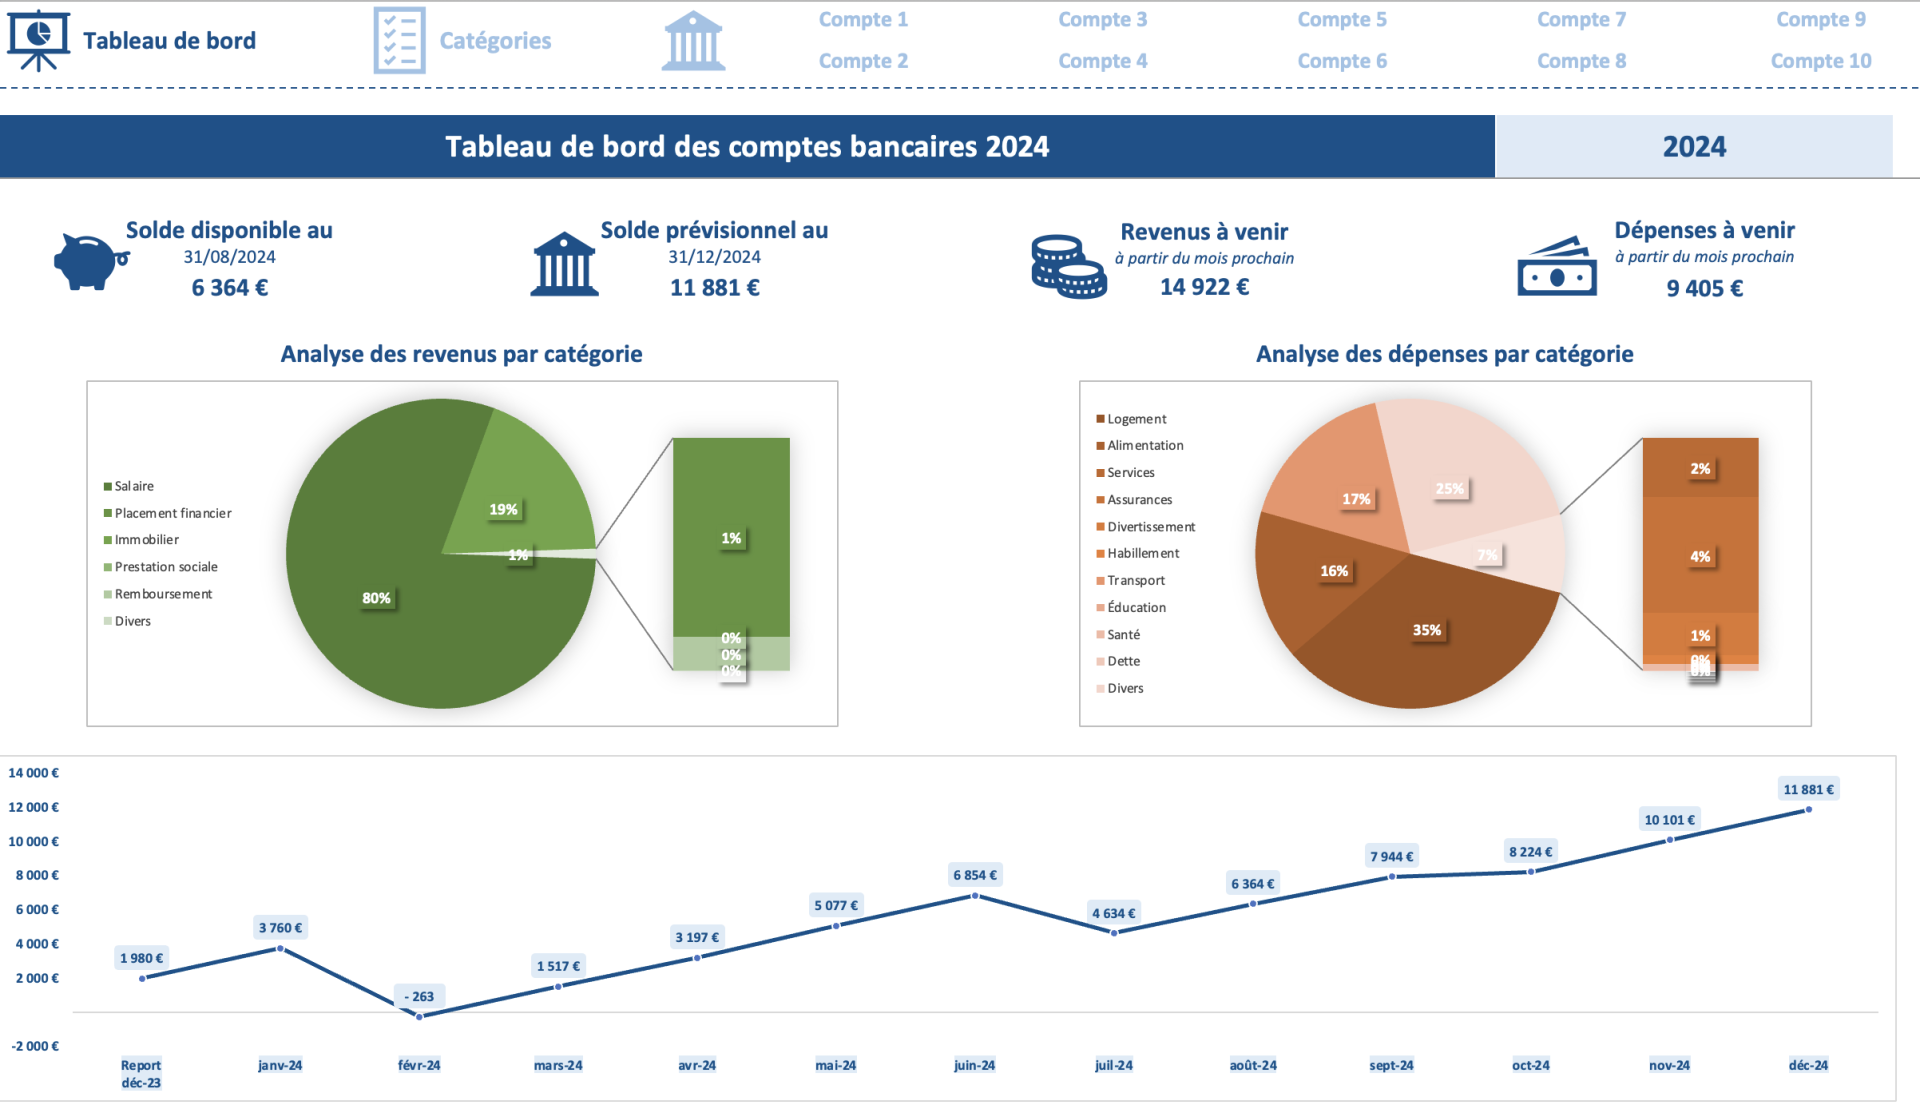Toggle the Transport legend entry
The image size is (1920, 1117).
(1134, 580)
